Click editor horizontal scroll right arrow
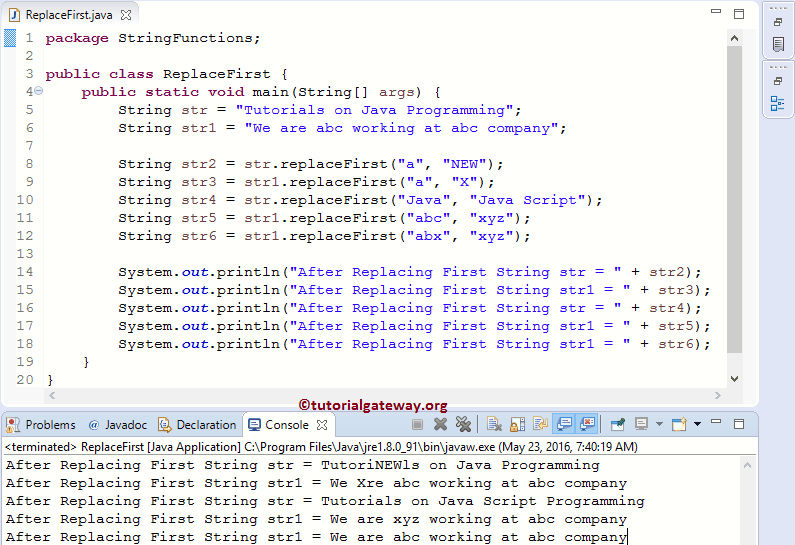Screen dimensions: 795x545 [717, 395]
